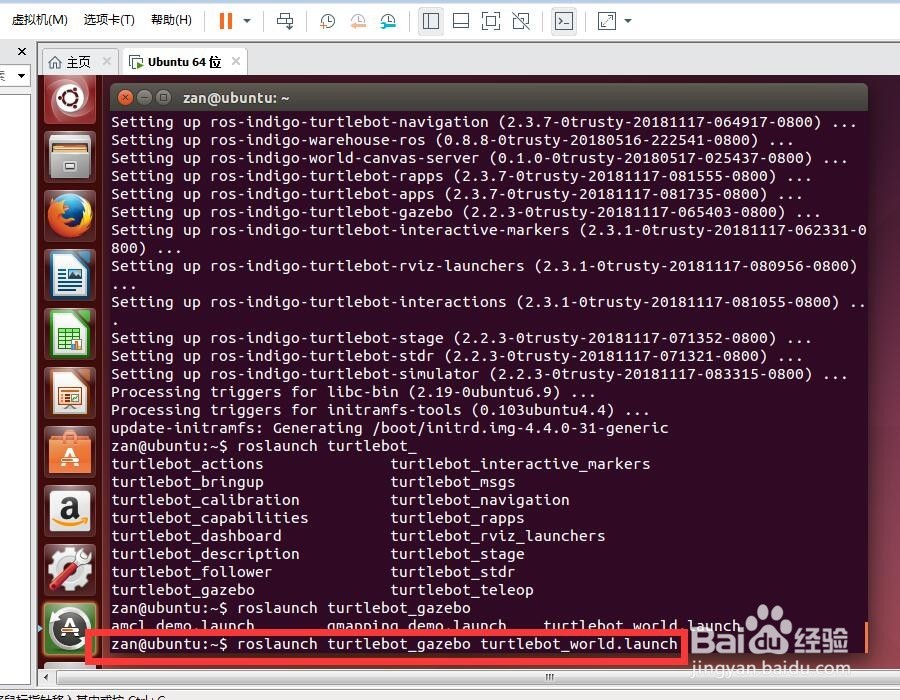Open the 虚拟机(M) menu
Image resolution: width=900 pixels, height=700 pixels.
[x=40, y=20]
